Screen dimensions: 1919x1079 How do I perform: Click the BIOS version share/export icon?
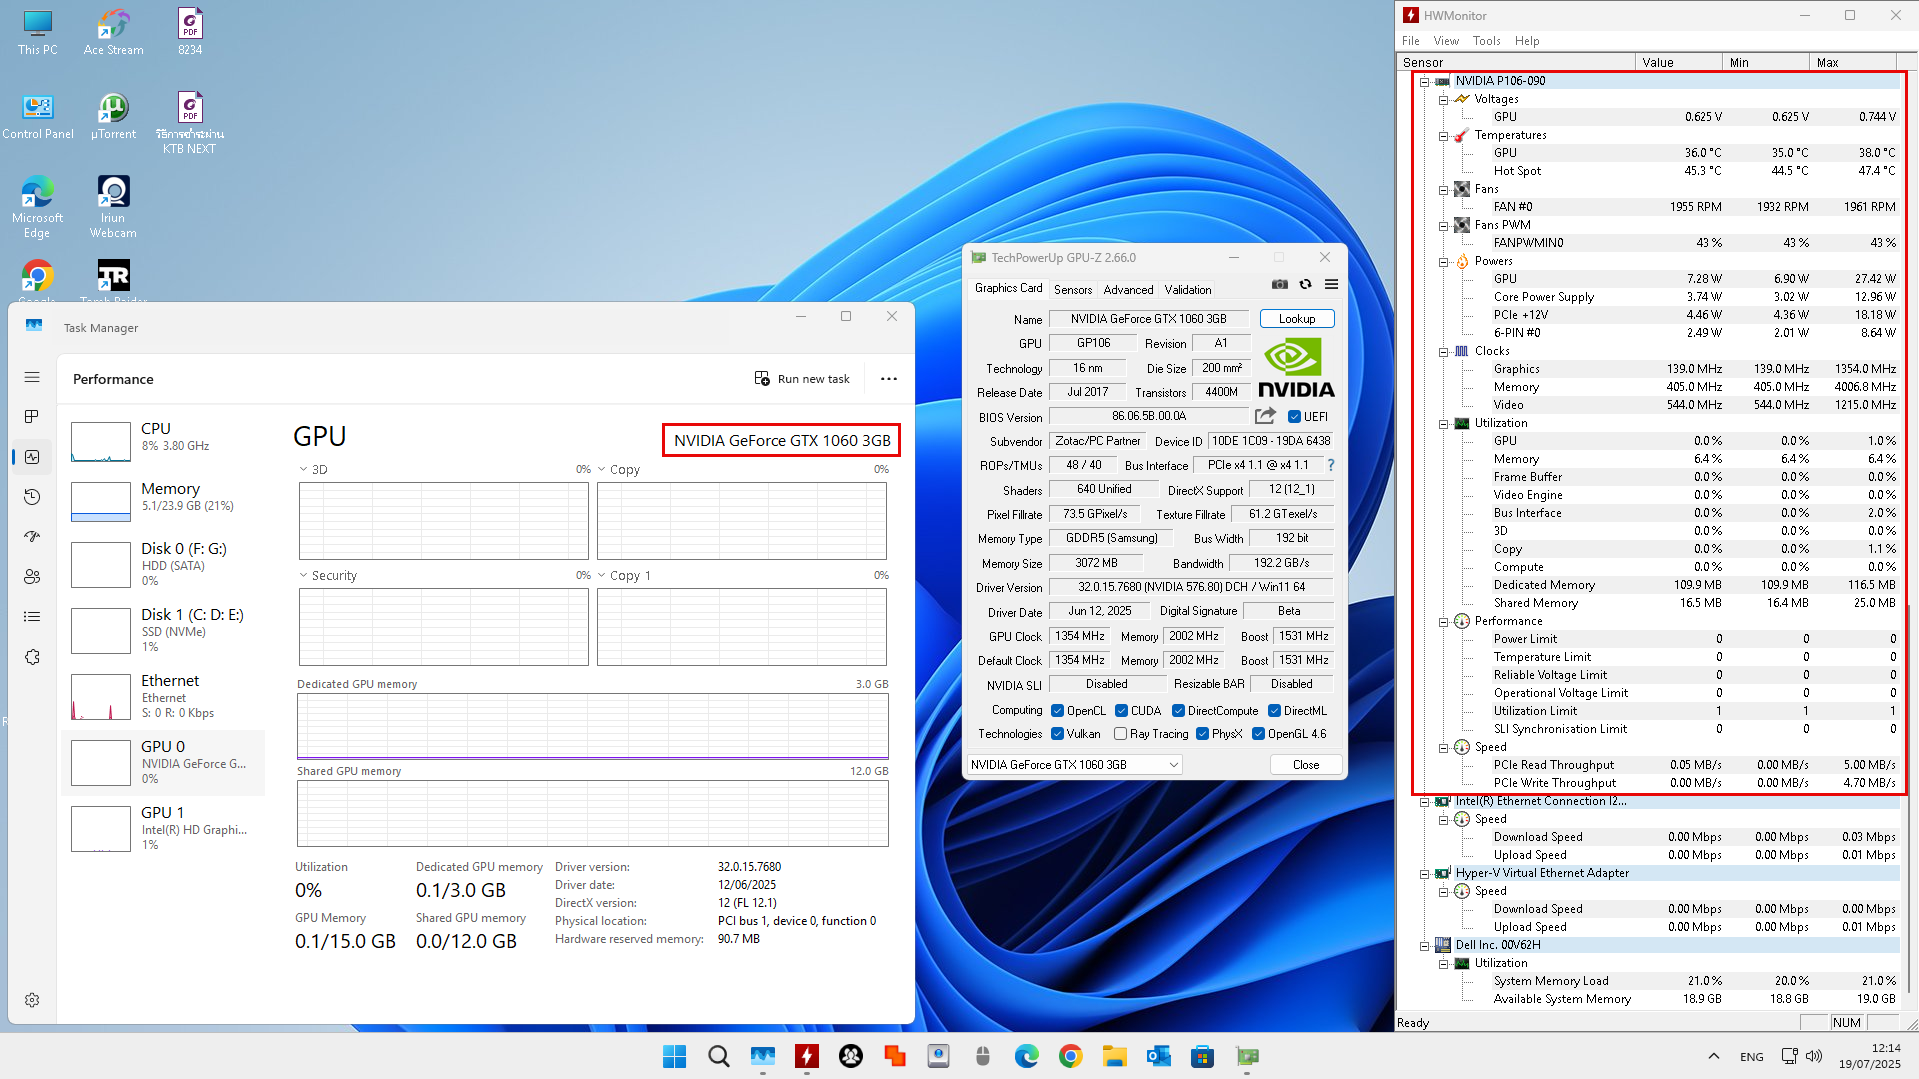click(x=1265, y=416)
